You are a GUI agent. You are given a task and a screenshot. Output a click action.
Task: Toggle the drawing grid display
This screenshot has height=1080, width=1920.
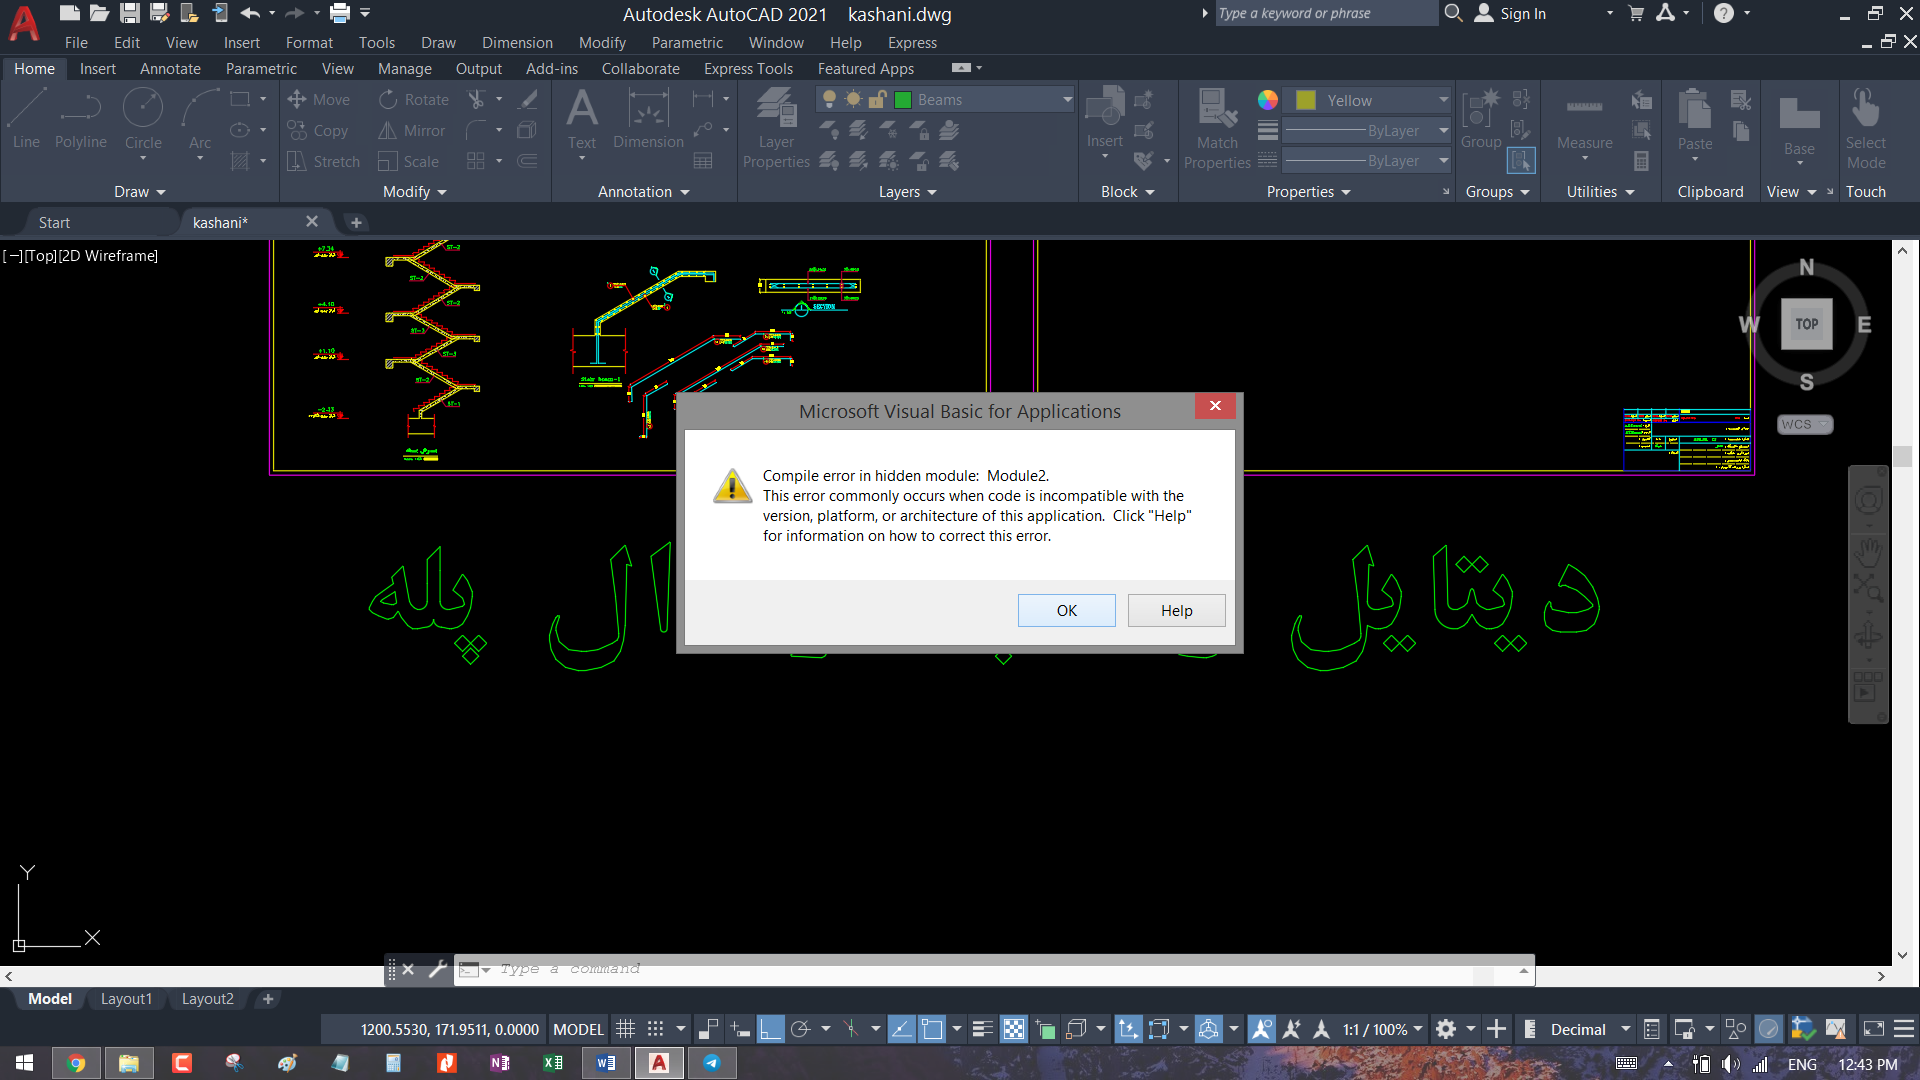pyautogui.click(x=626, y=1029)
